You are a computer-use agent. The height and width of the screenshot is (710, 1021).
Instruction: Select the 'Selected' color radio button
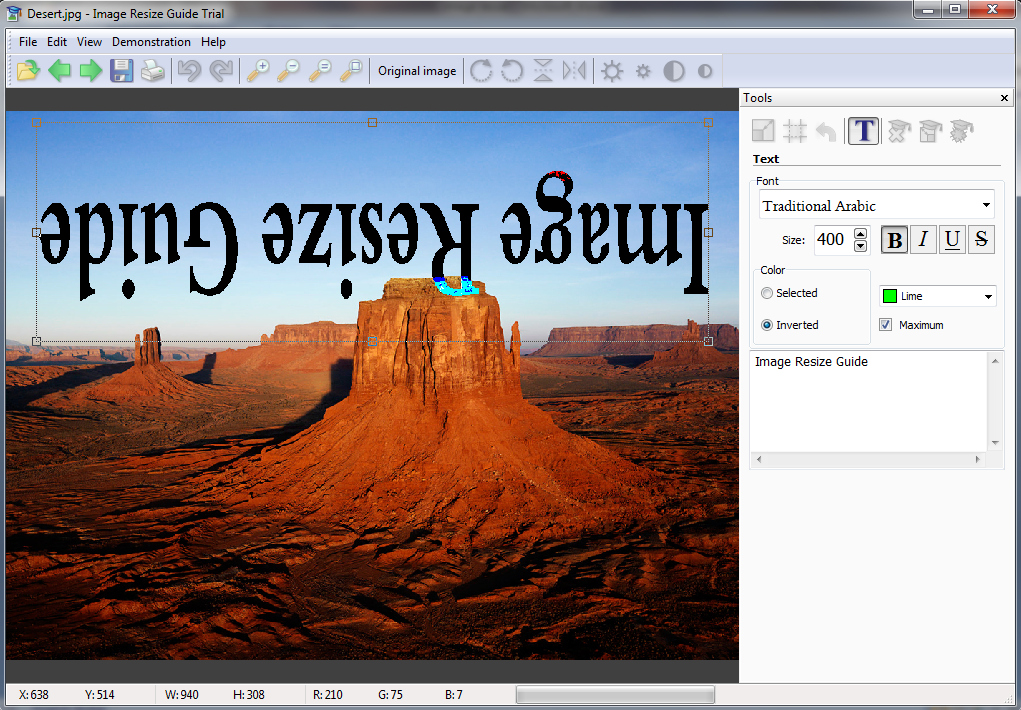coord(767,293)
